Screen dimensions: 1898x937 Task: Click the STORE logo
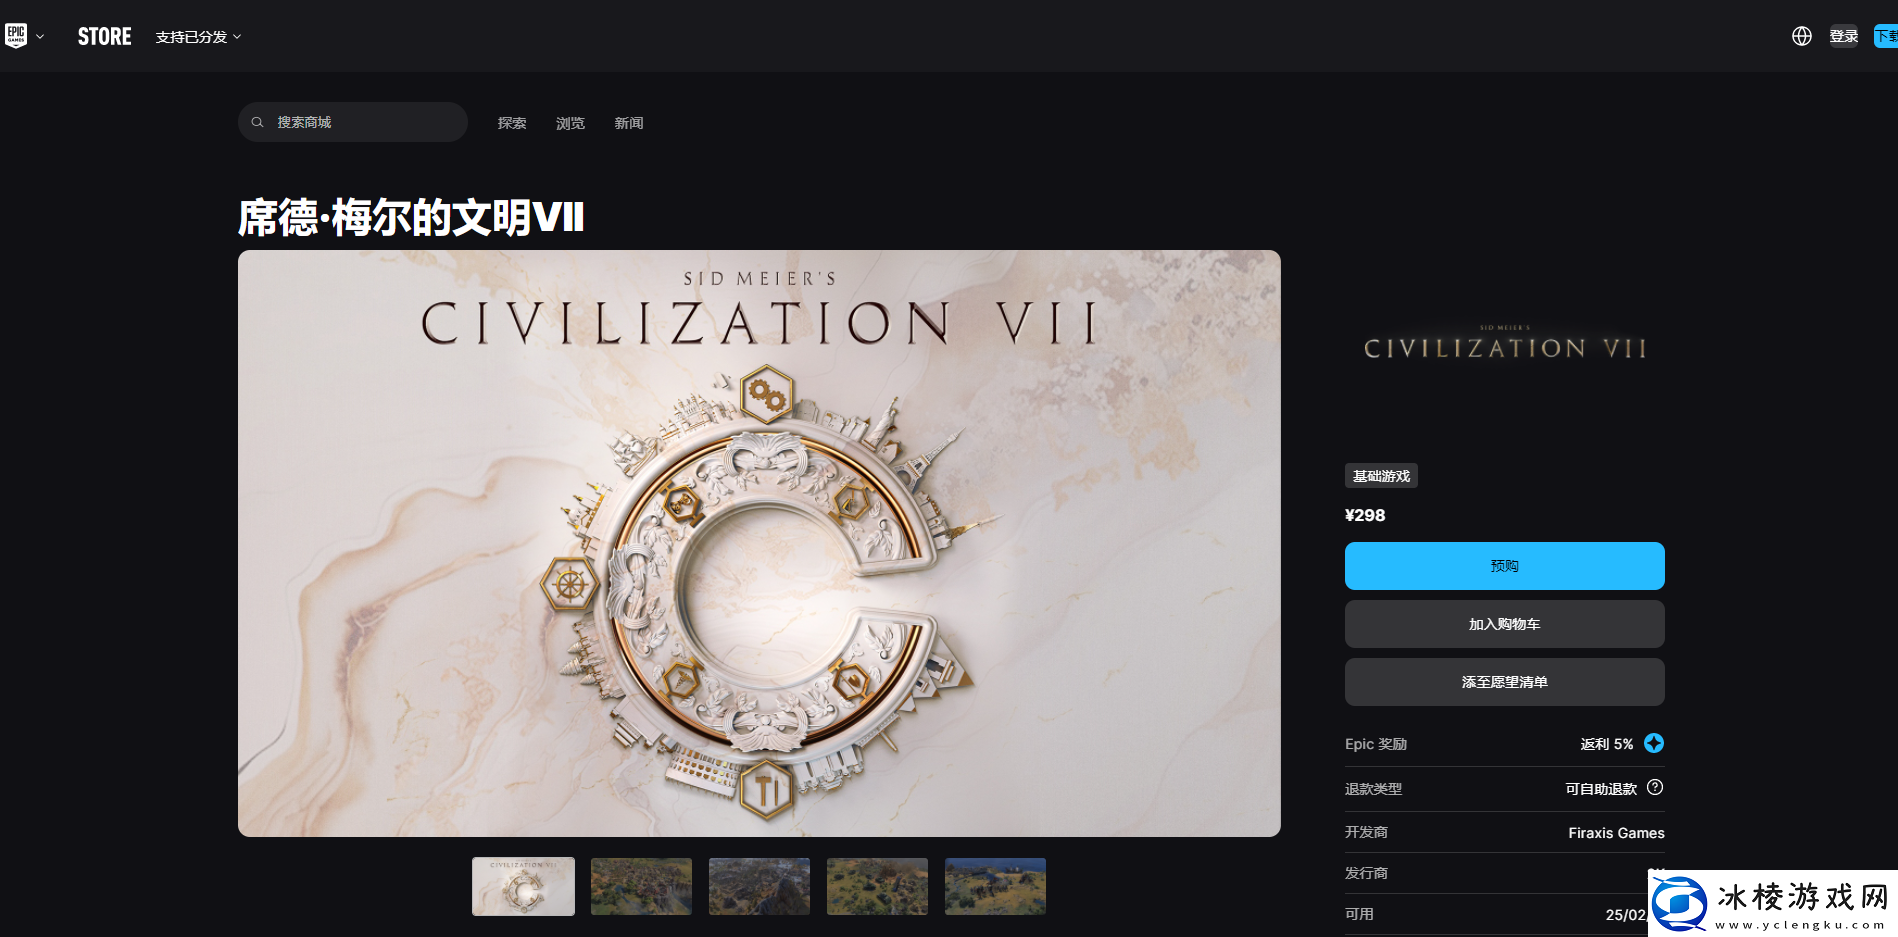click(x=105, y=37)
